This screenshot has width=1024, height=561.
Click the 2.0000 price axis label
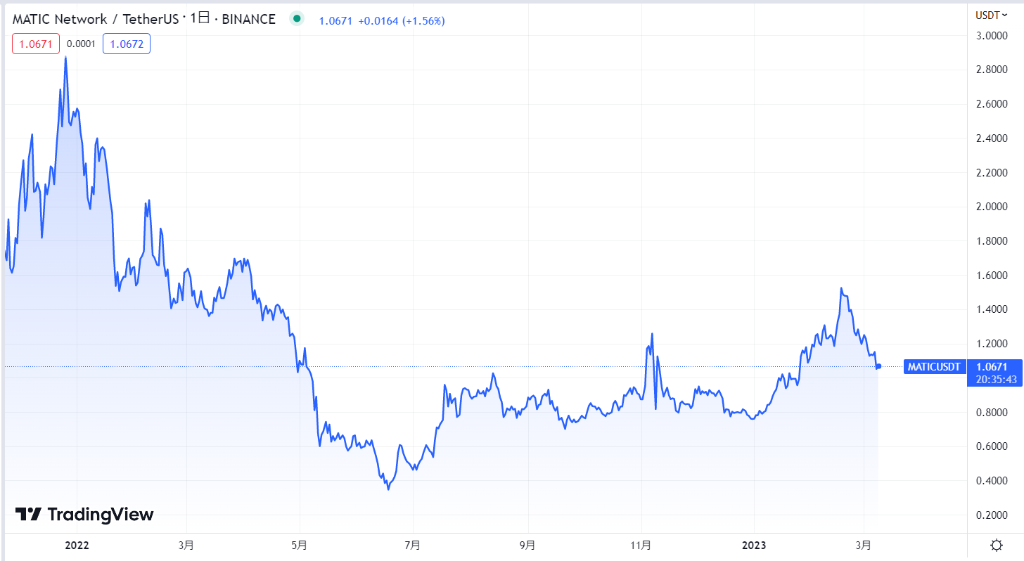click(991, 206)
